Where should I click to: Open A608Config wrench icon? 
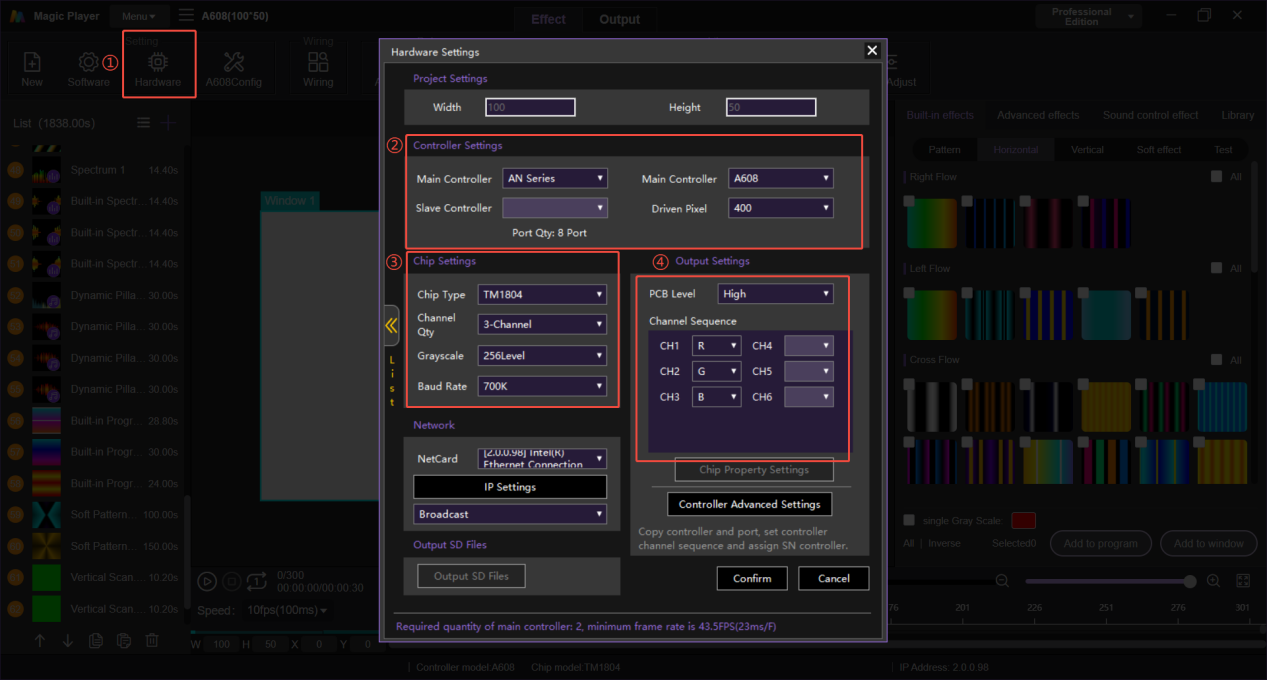[233, 62]
